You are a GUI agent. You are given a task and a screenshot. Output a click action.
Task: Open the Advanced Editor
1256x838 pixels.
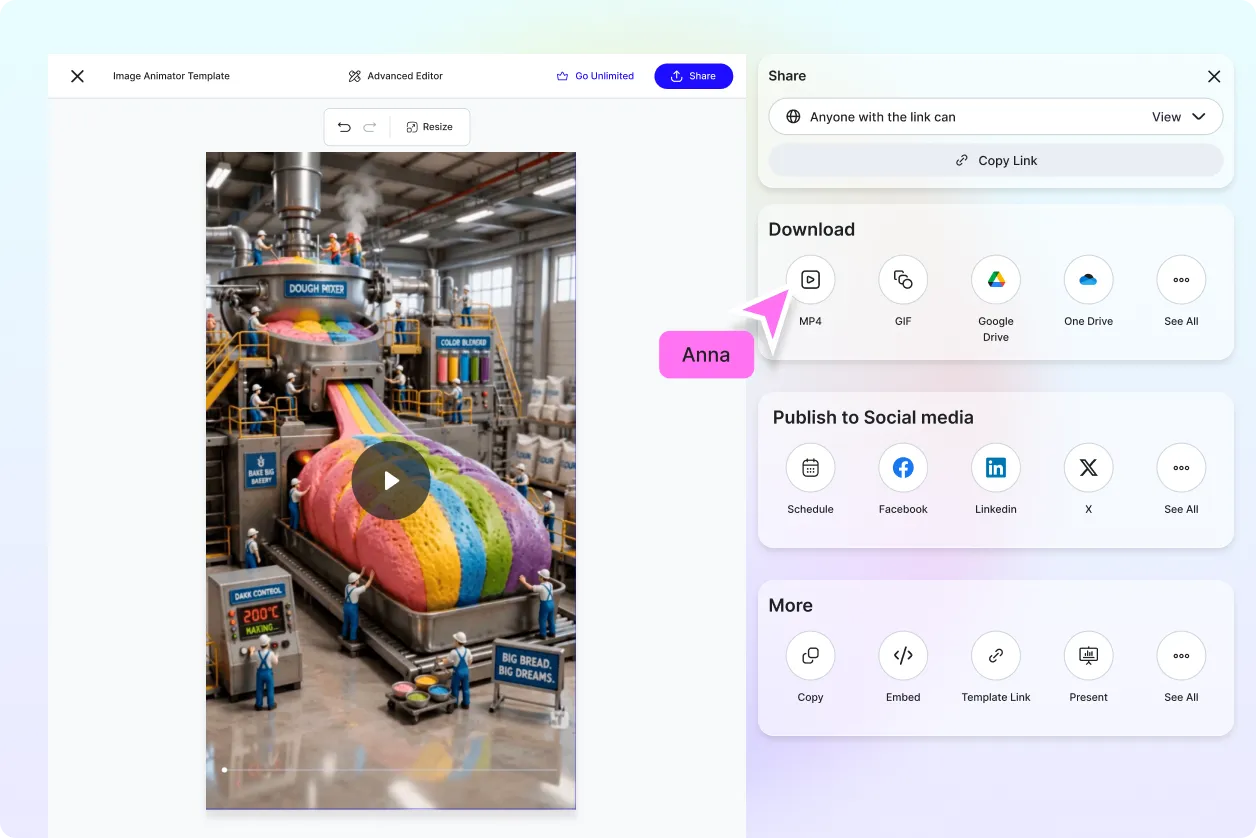tap(396, 76)
